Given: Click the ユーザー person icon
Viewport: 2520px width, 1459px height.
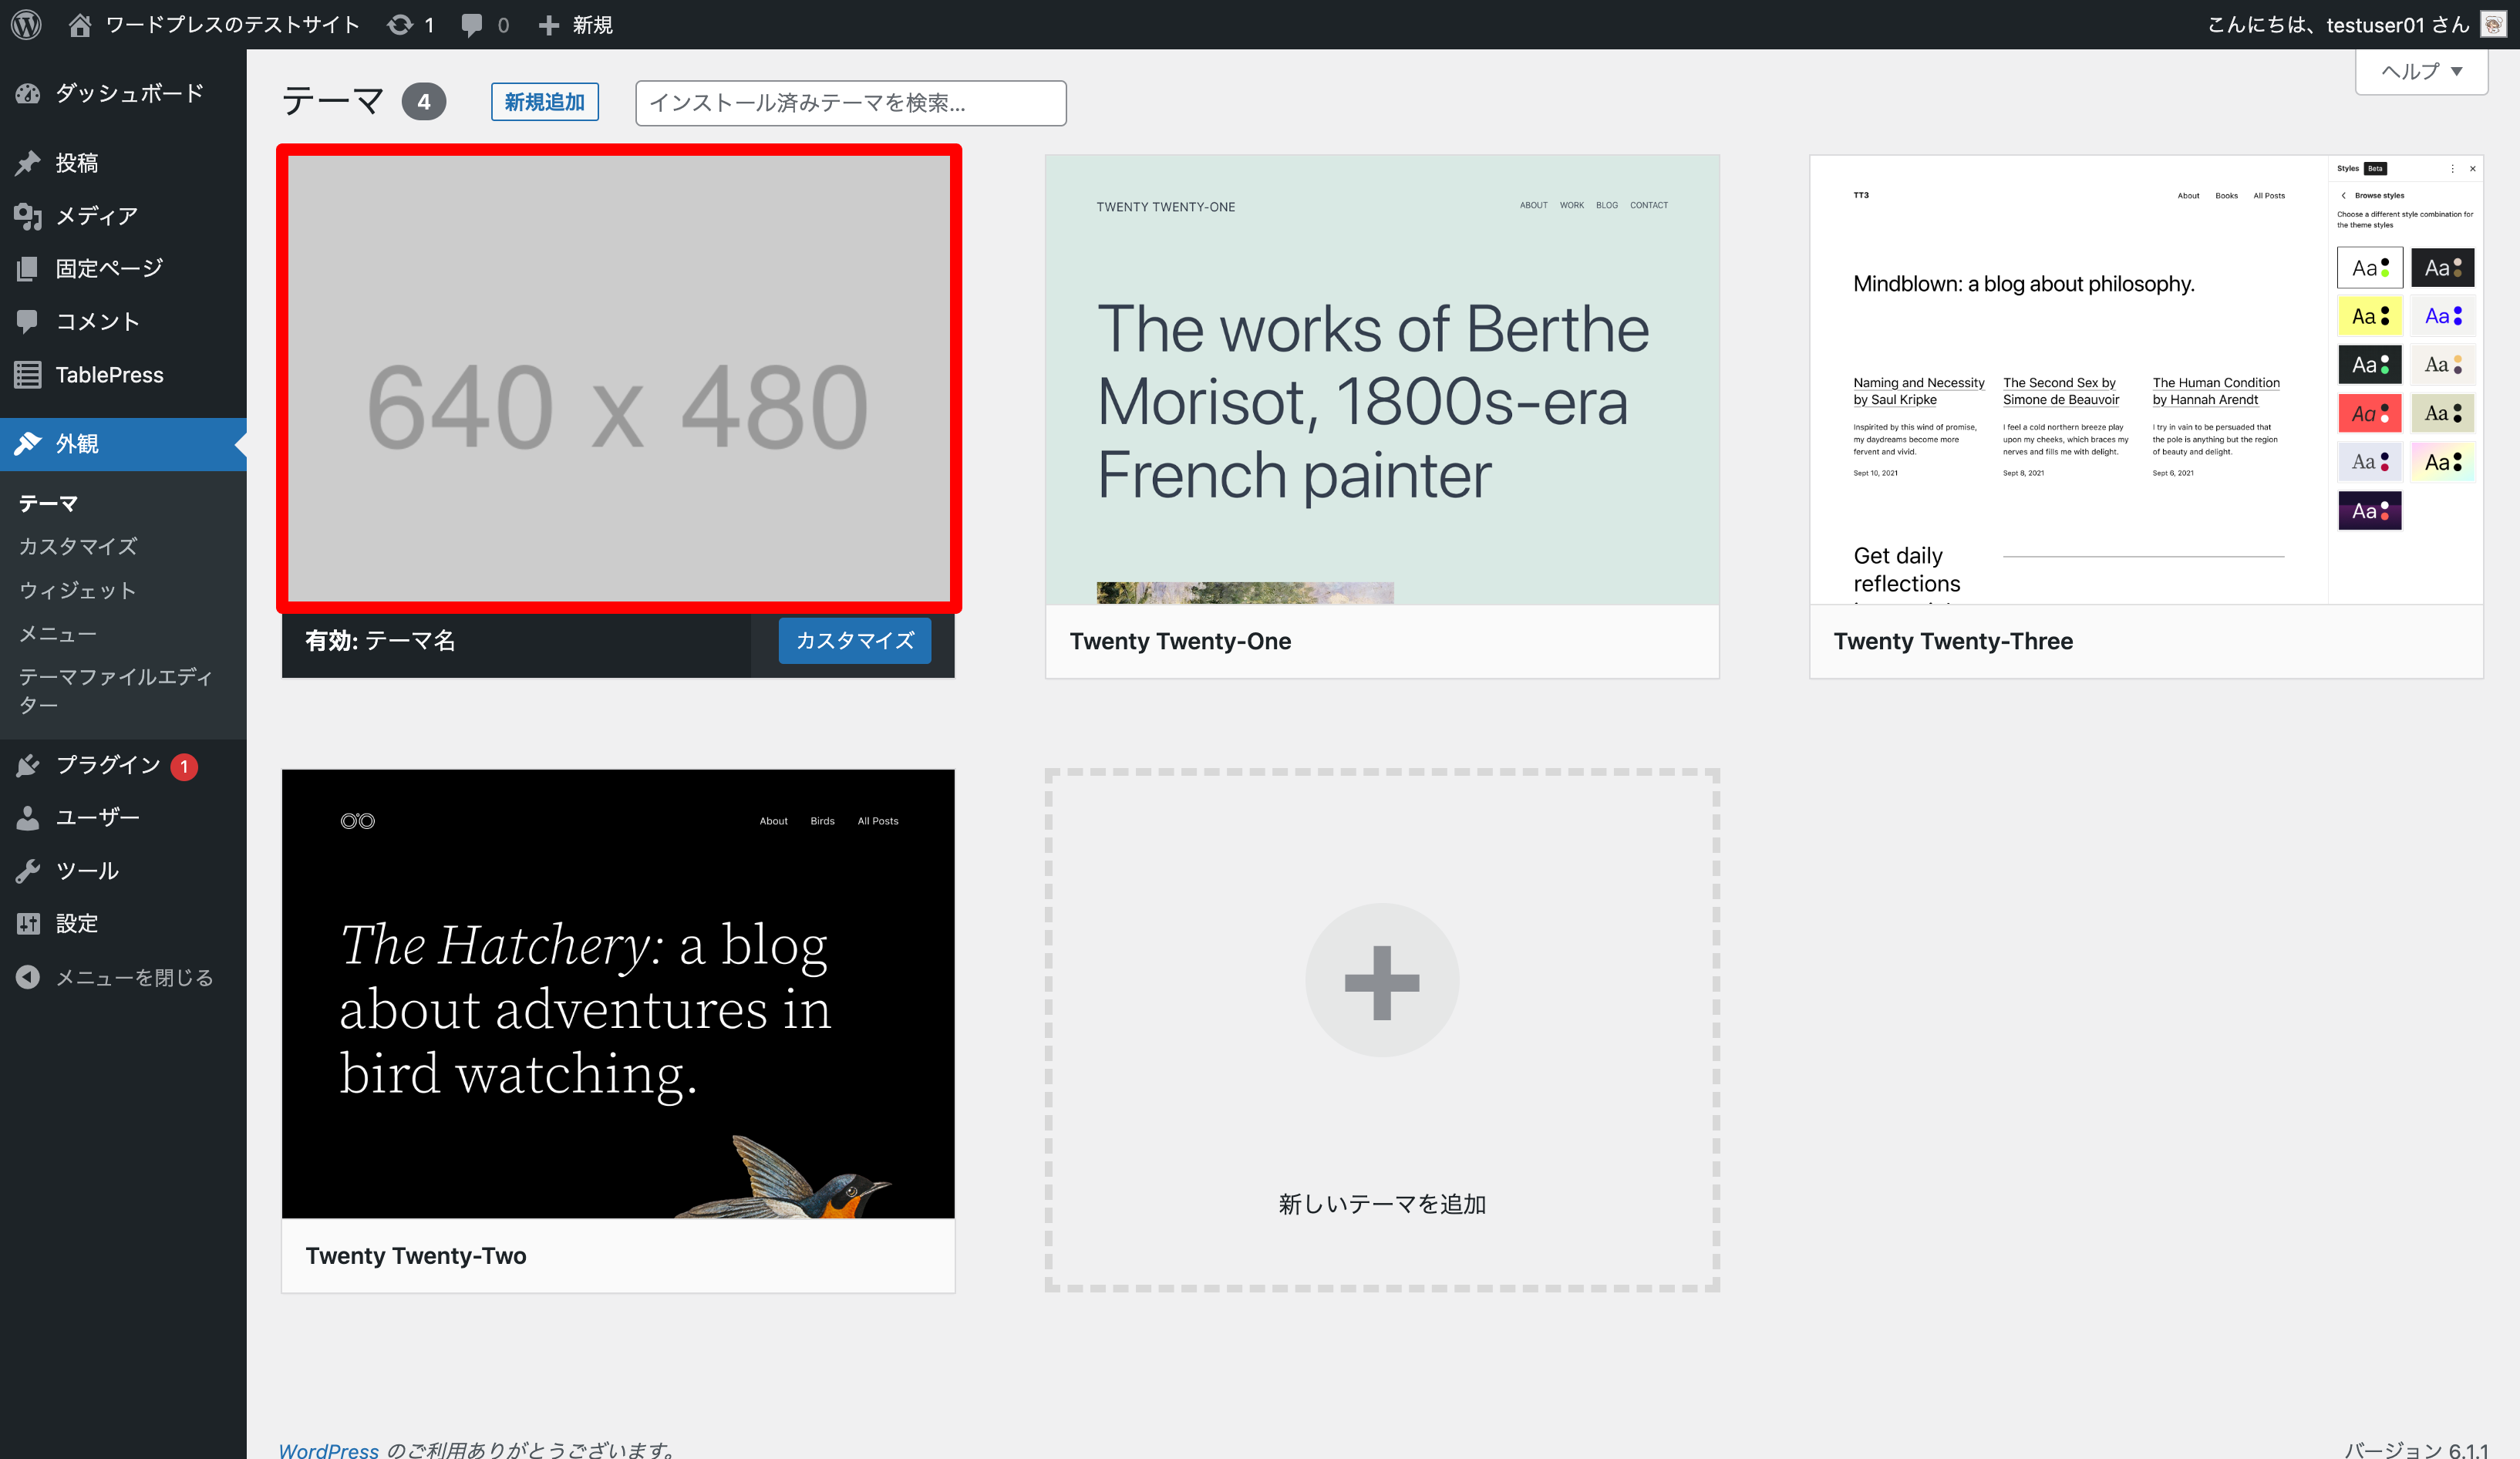Looking at the screenshot, I should click(28, 817).
